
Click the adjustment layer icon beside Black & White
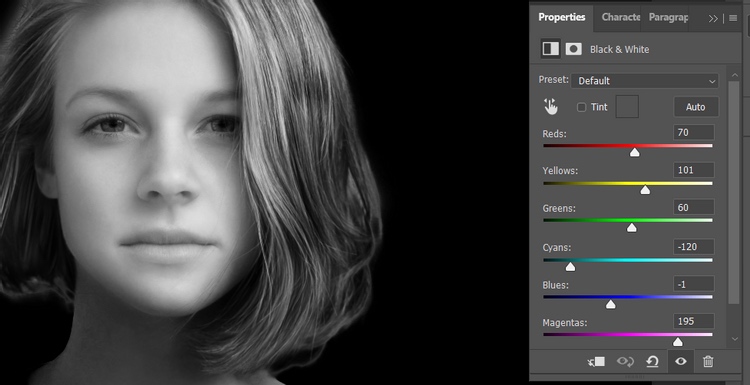point(551,49)
